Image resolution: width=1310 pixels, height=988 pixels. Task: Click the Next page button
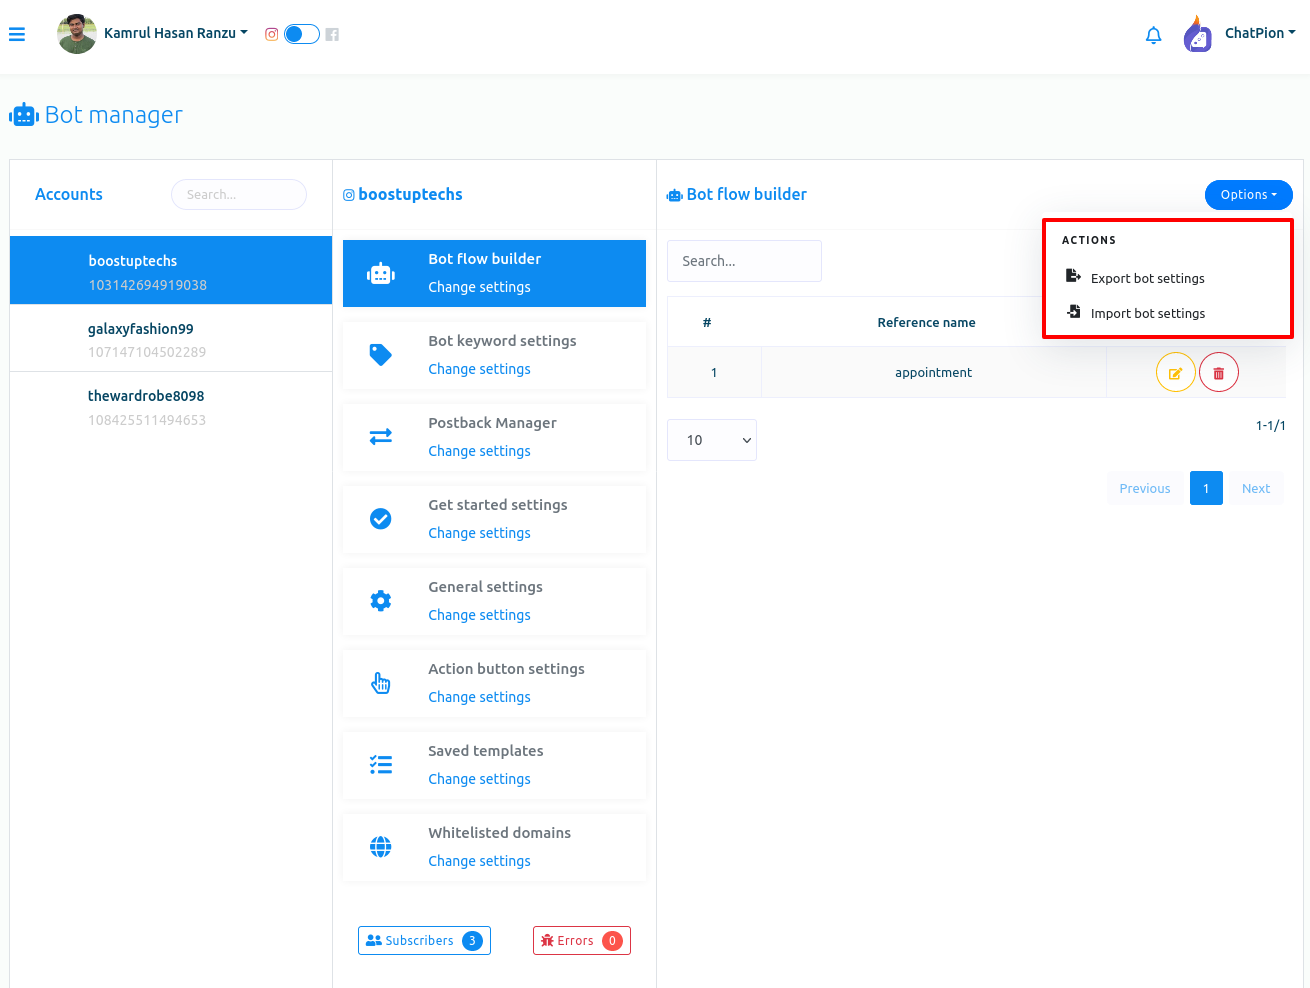tap(1256, 488)
